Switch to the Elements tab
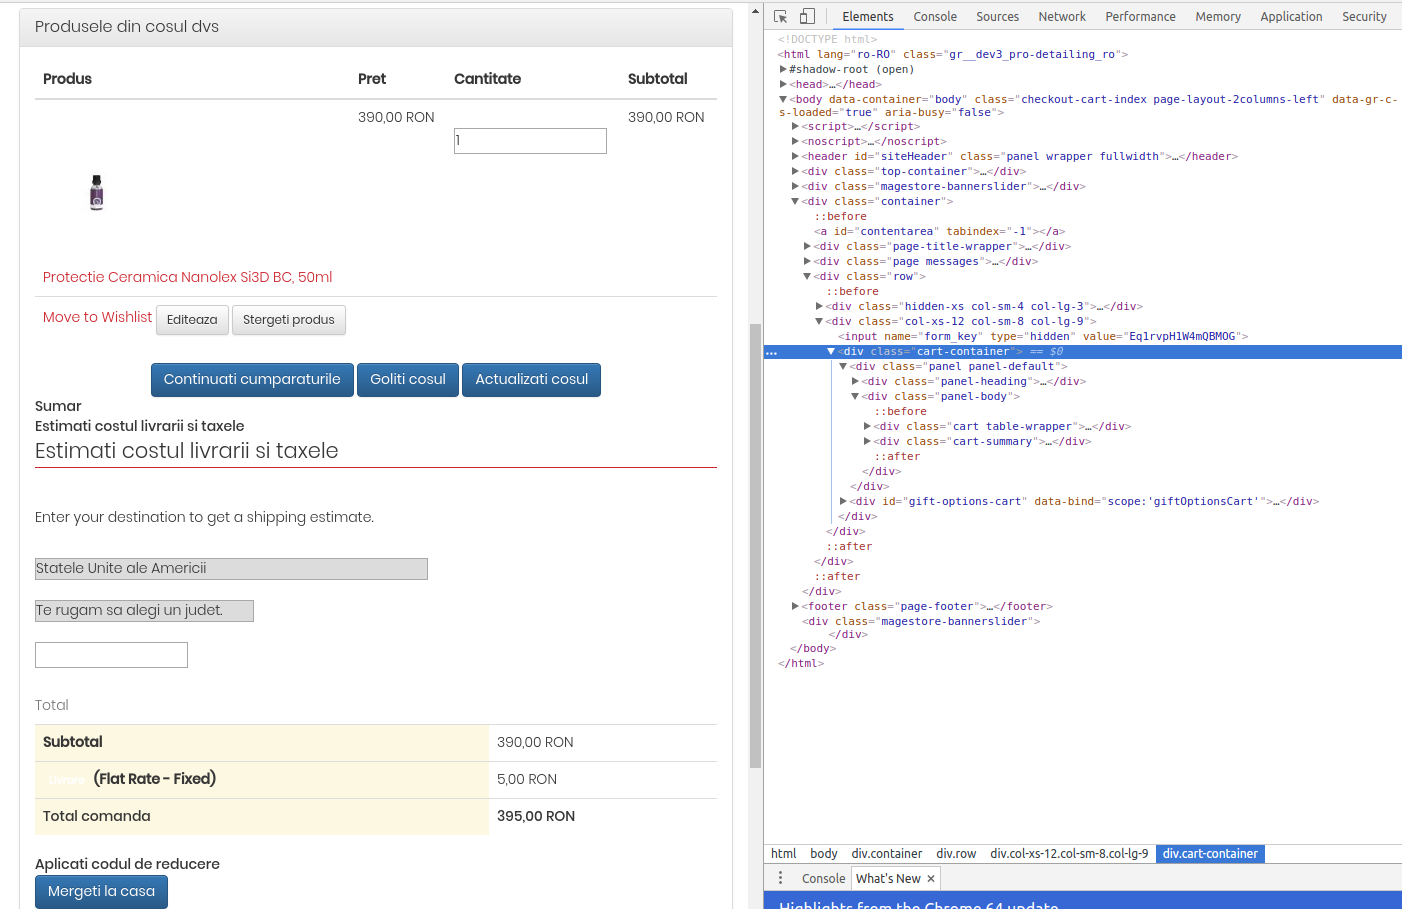The image size is (1402, 909). [868, 16]
